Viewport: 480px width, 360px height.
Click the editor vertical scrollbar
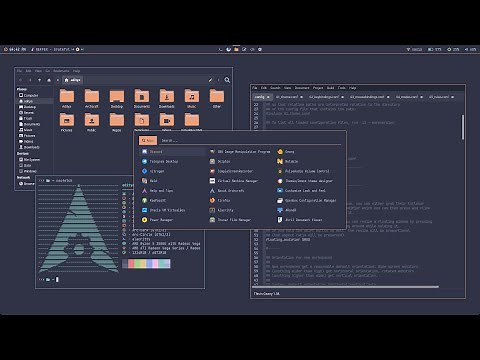[x=463, y=127]
